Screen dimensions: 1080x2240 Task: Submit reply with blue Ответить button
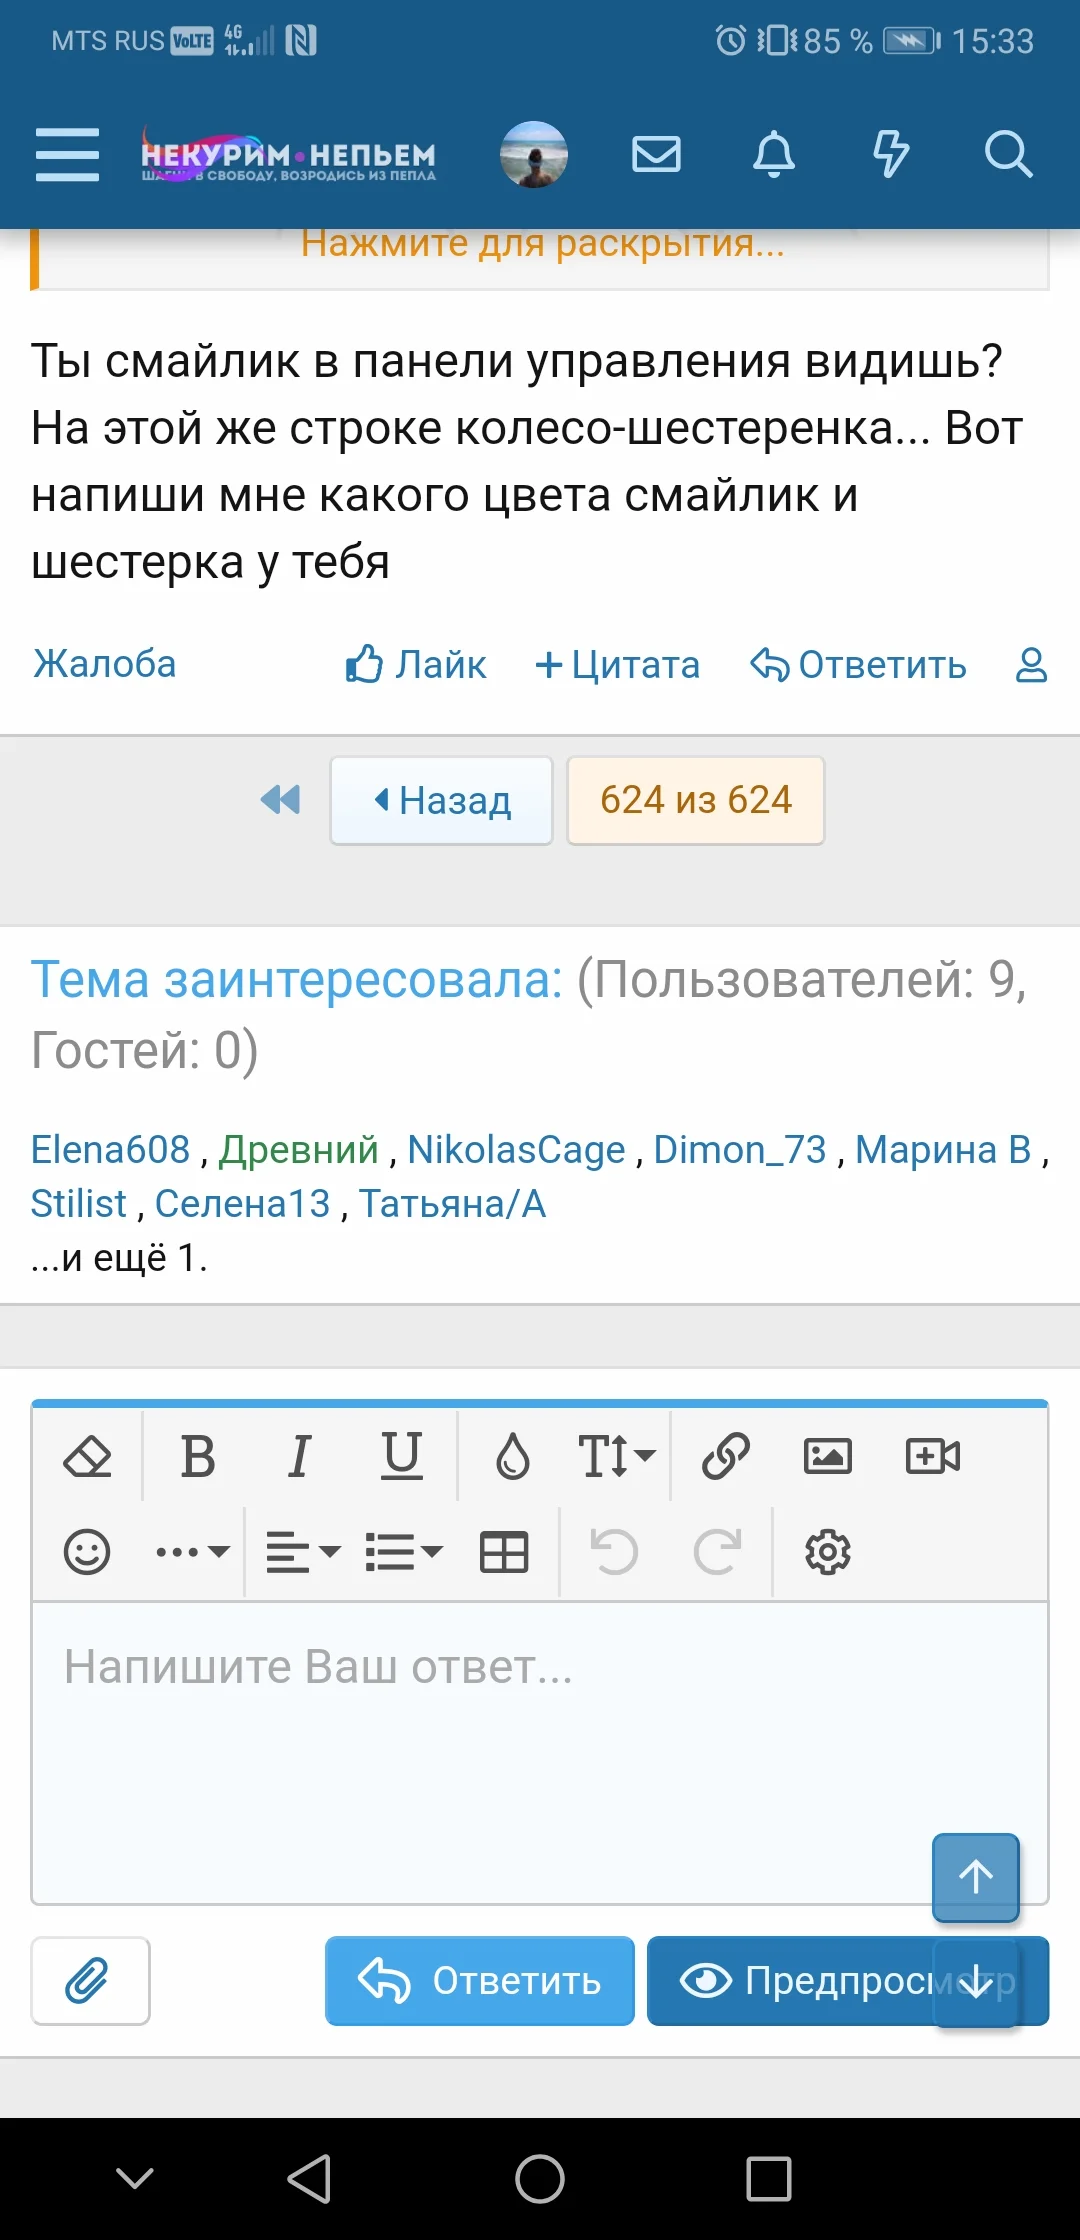(x=480, y=1981)
